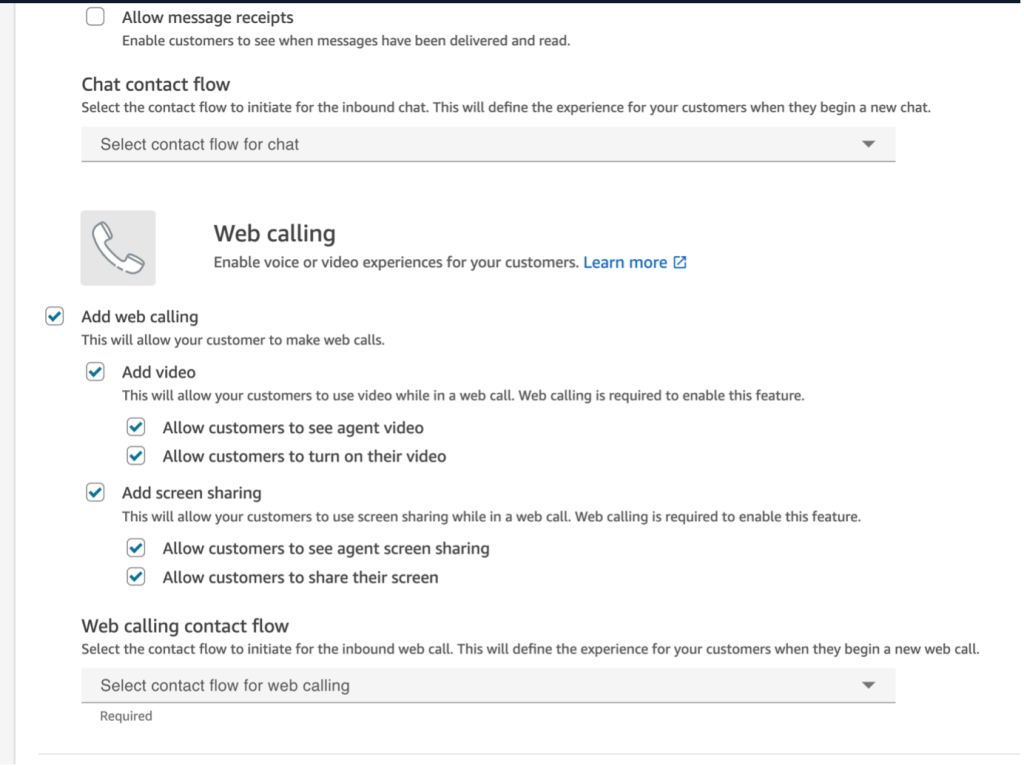Image resolution: width=1024 pixels, height=766 pixels.
Task: Toggle Allow customers to turn on their video
Action: click(136, 456)
